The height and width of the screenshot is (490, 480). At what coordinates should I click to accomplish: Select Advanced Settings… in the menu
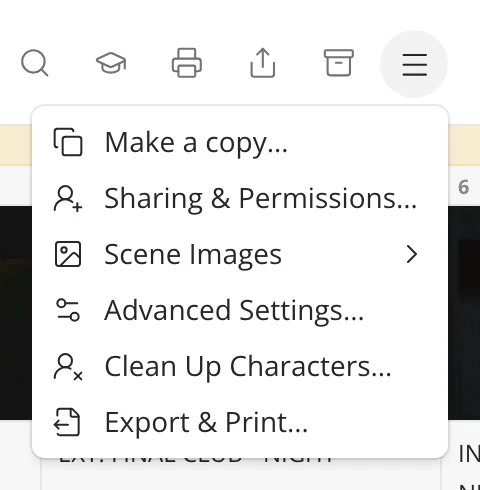tap(240, 310)
